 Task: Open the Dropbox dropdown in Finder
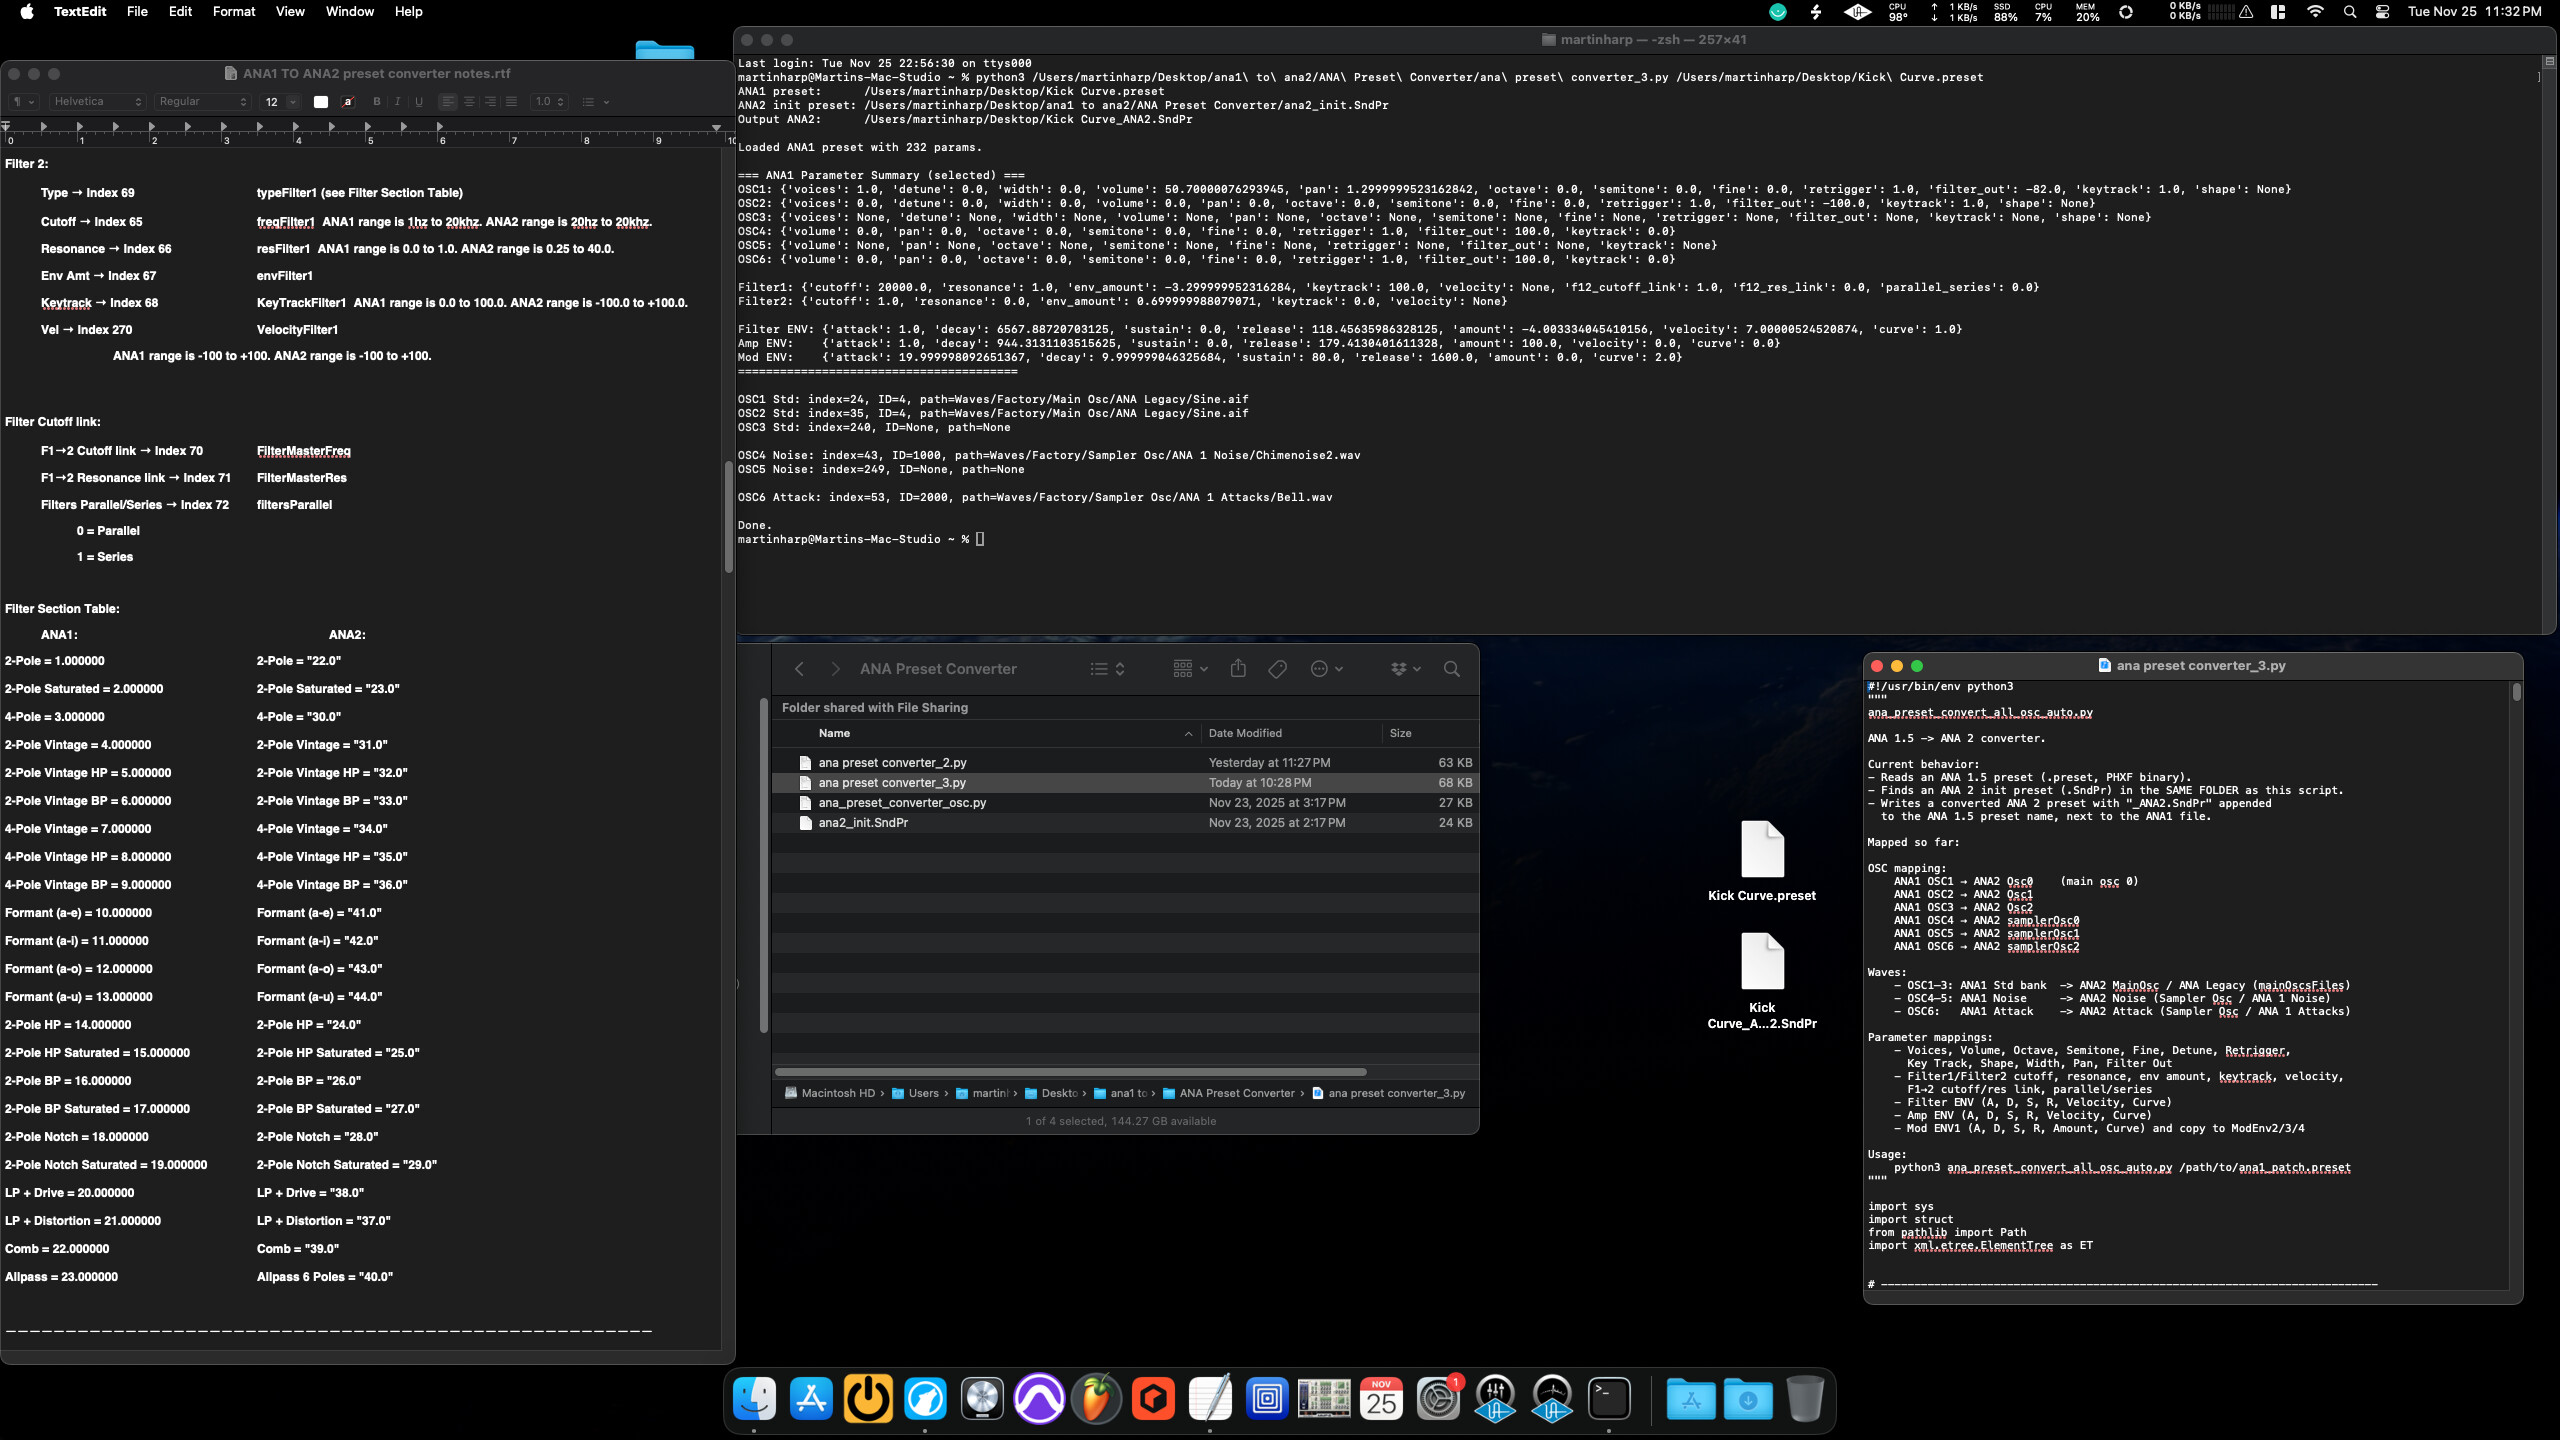1405,669
